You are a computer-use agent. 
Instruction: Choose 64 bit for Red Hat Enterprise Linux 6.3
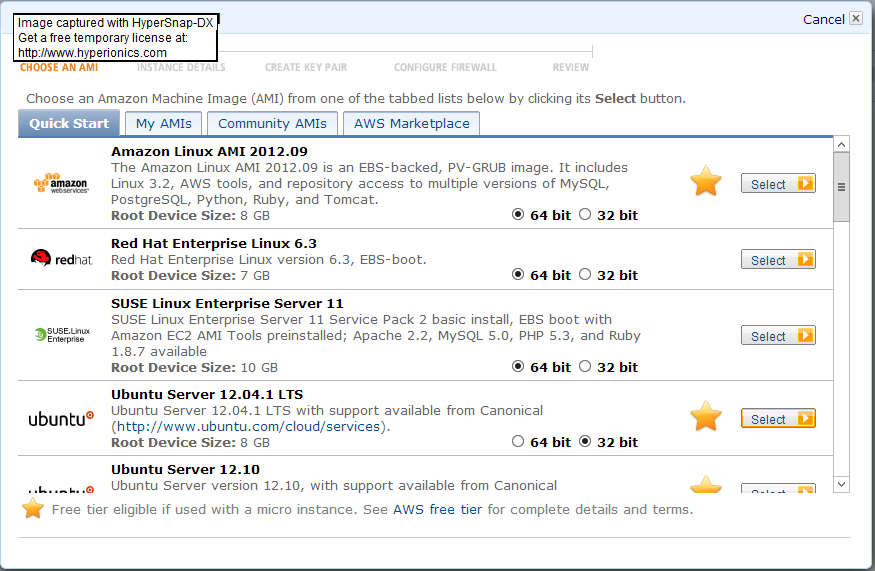click(518, 274)
